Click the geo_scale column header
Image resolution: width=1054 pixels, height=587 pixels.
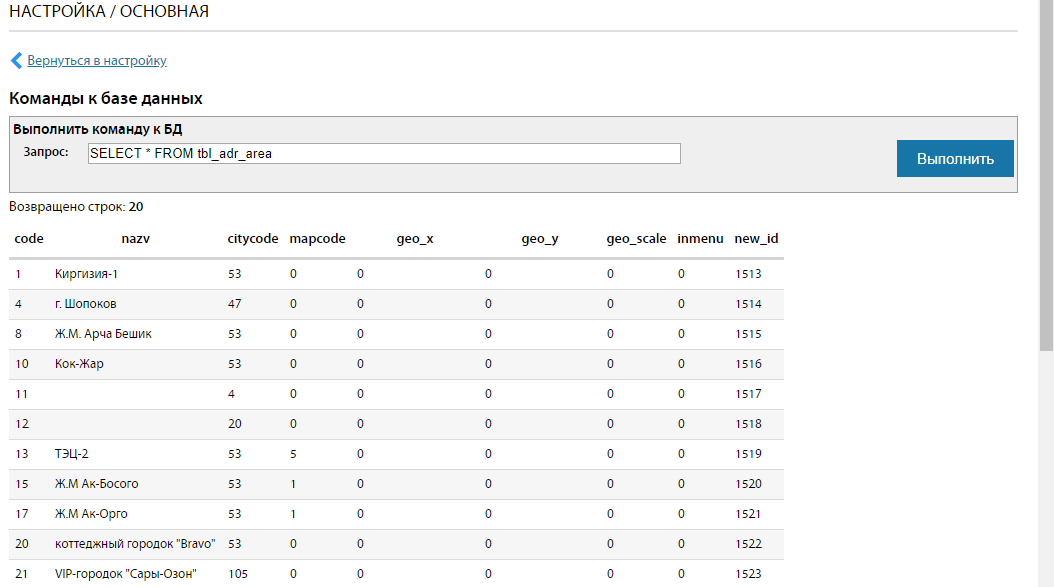coord(636,239)
